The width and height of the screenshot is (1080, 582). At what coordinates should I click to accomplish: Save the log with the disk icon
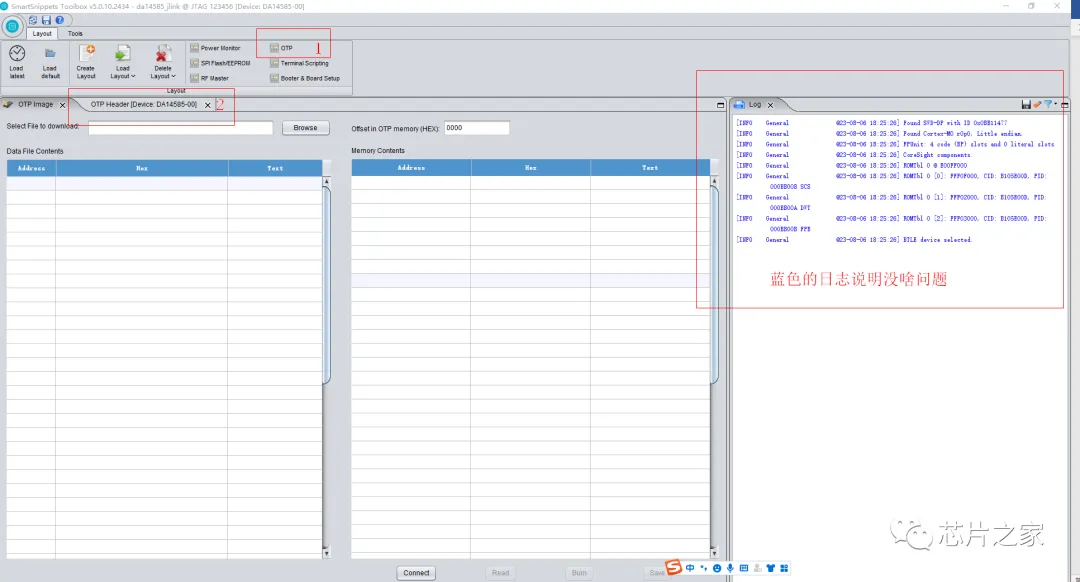tap(1026, 105)
